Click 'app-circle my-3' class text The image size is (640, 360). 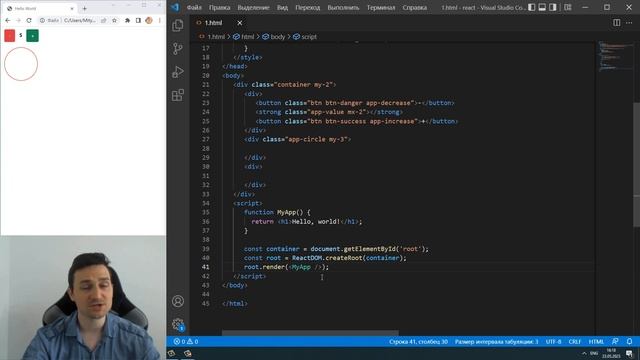tap(318, 139)
